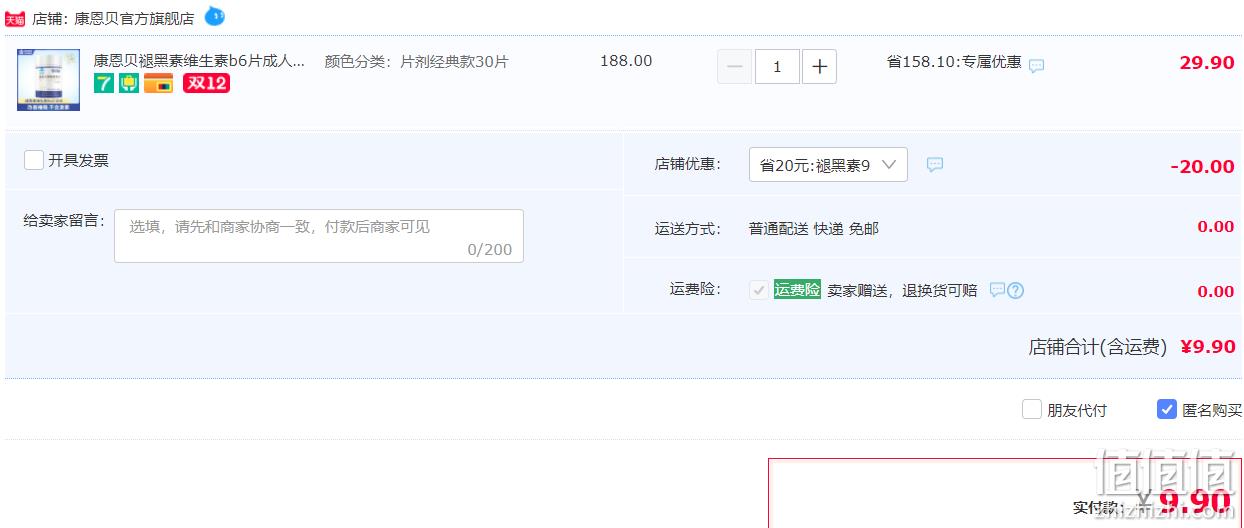
Task: Click the quantity input field showing 1
Action: [777, 67]
